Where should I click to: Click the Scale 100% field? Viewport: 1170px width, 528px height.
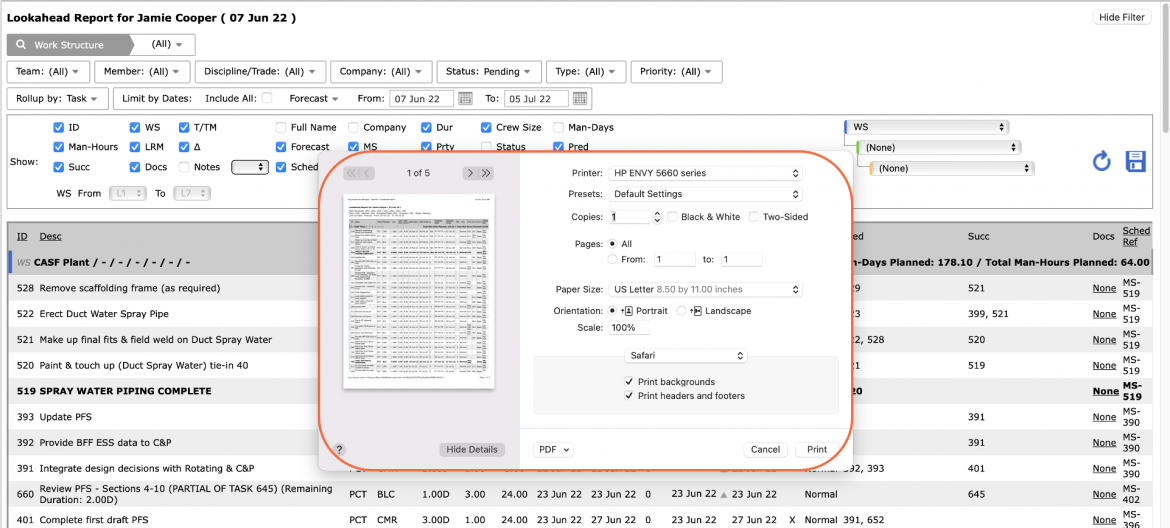click(x=629, y=328)
